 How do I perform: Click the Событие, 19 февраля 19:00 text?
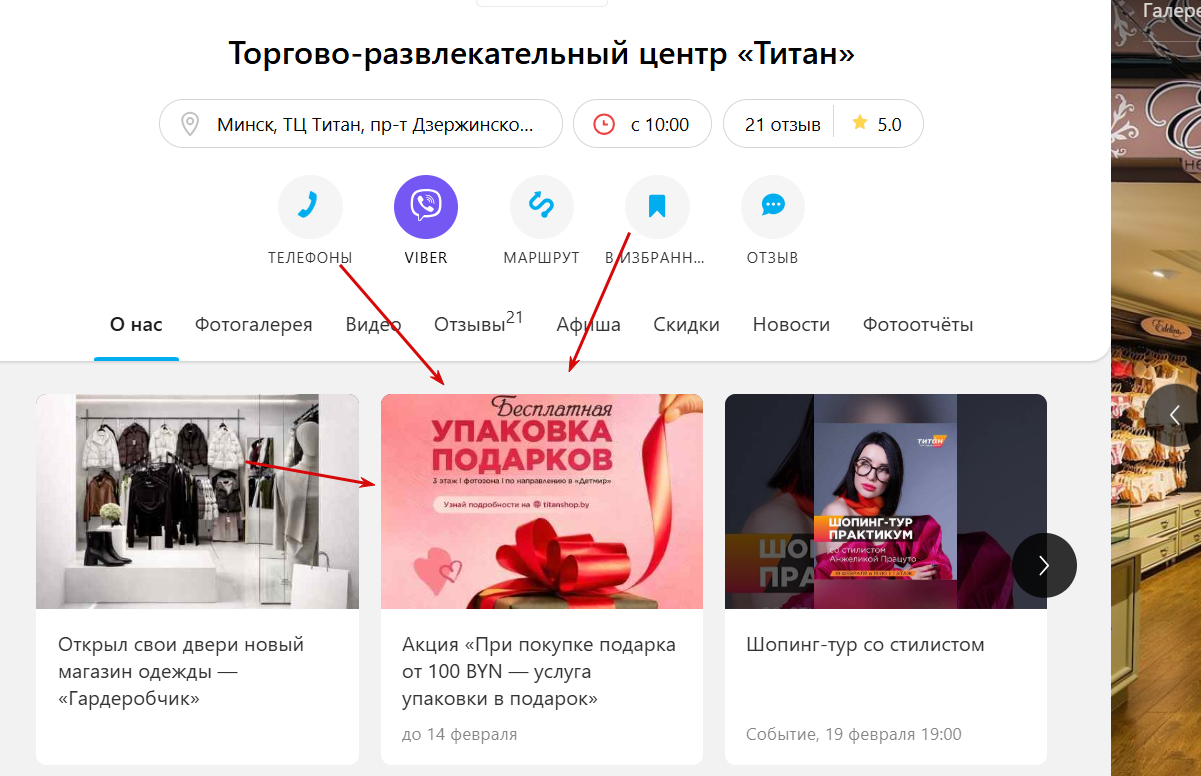(x=854, y=734)
